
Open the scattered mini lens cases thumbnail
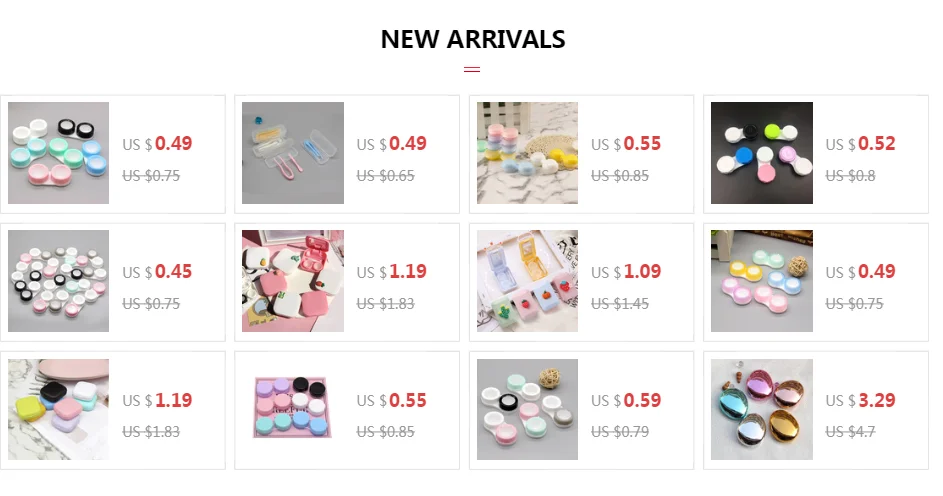coord(58,281)
